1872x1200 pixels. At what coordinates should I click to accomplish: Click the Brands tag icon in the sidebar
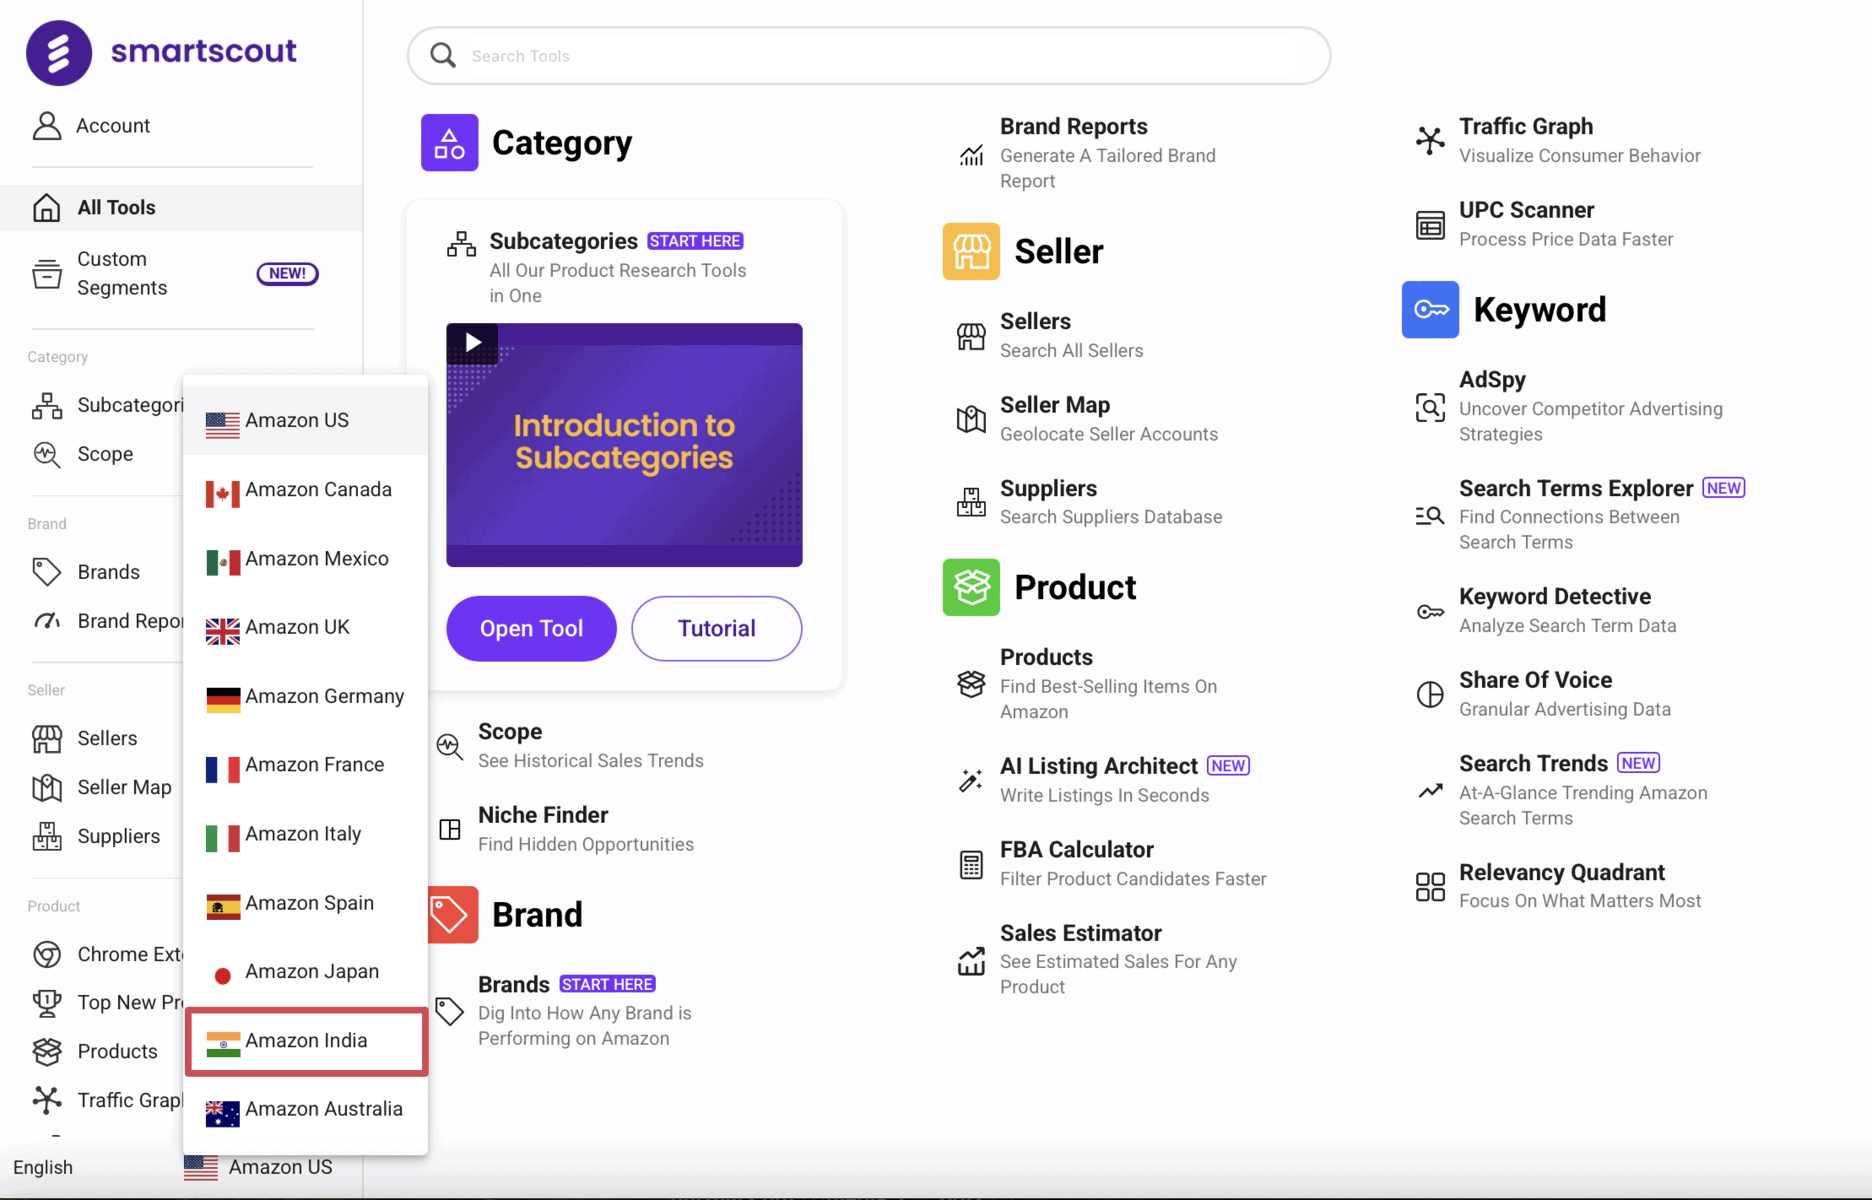pos(47,572)
